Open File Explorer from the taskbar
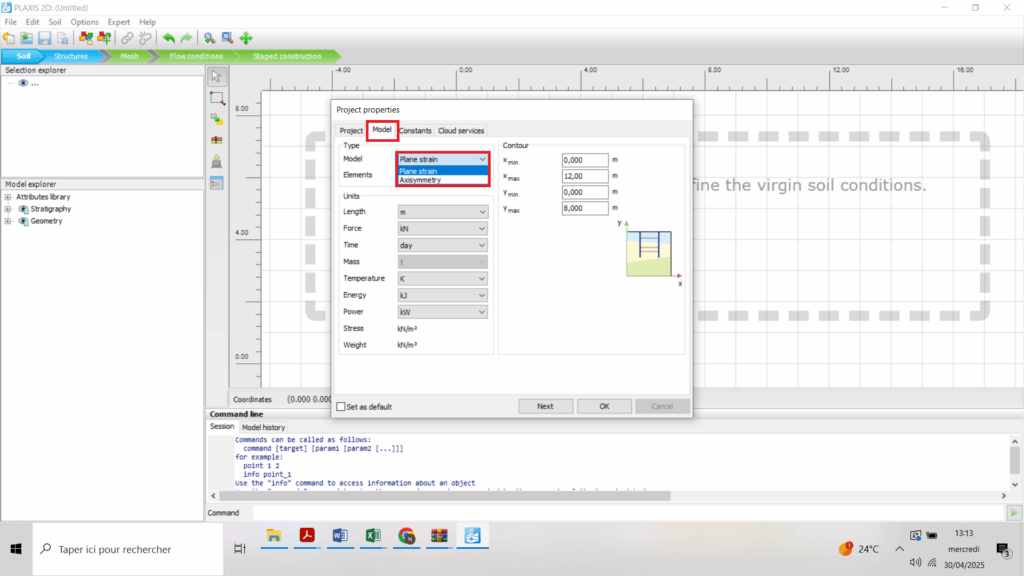The height and width of the screenshot is (576, 1024). pos(274,536)
